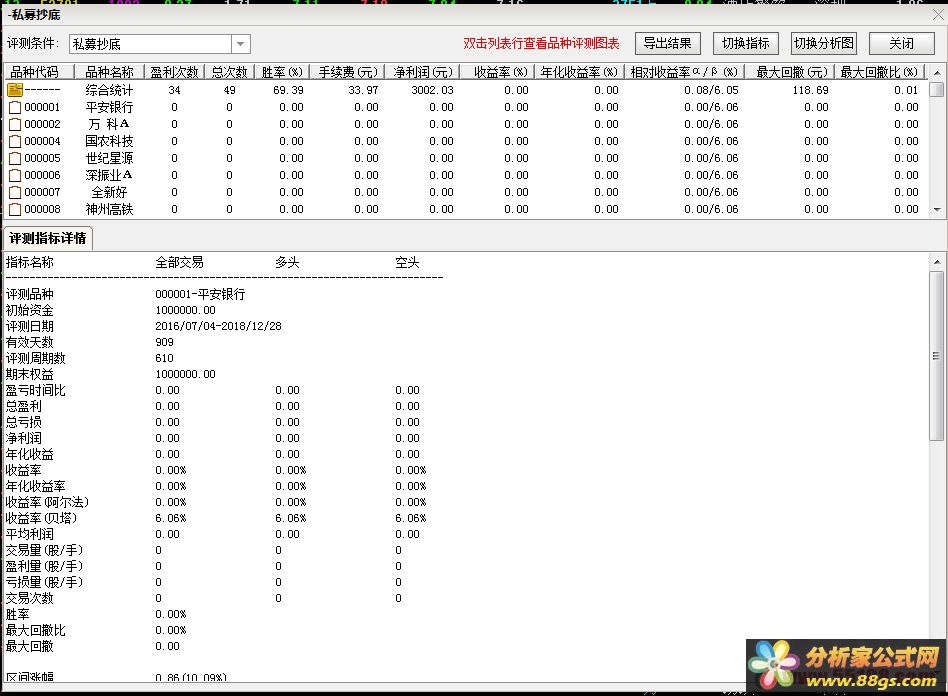This screenshot has width=948, height=696.
Task: Click the 118.69 max drawdown value
Action: click(x=810, y=90)
